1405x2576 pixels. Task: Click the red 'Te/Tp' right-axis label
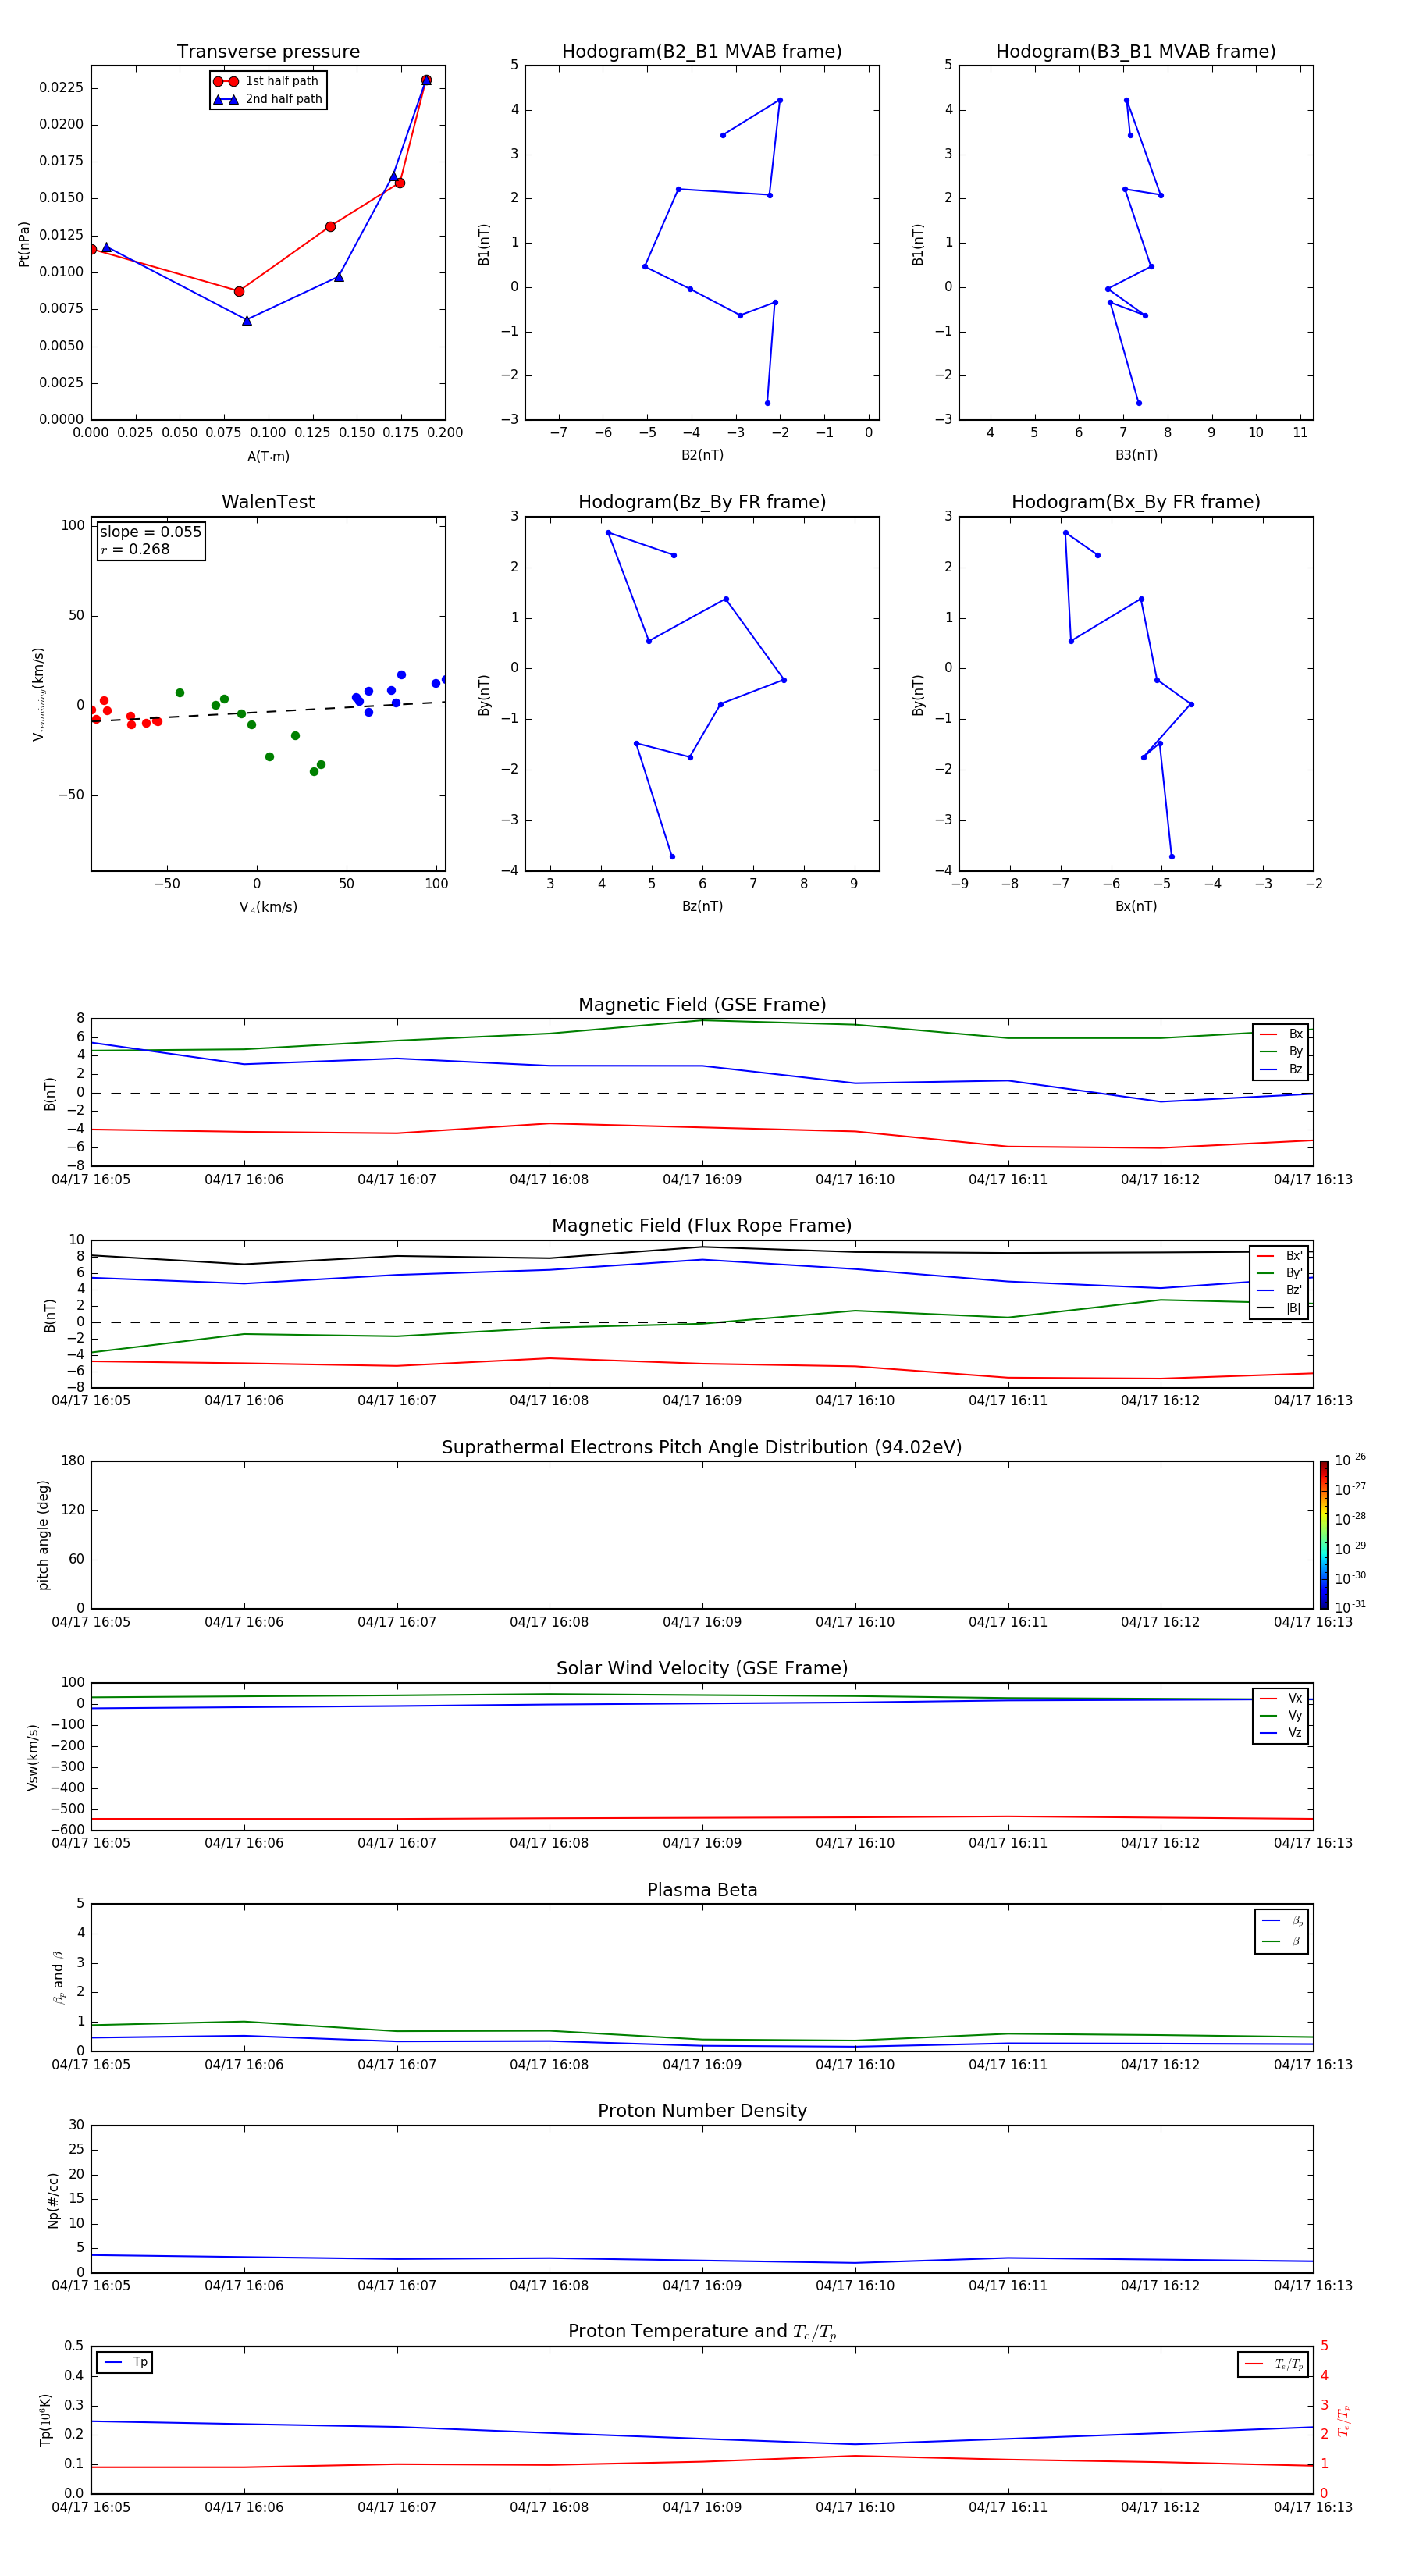(1343, 2421)
